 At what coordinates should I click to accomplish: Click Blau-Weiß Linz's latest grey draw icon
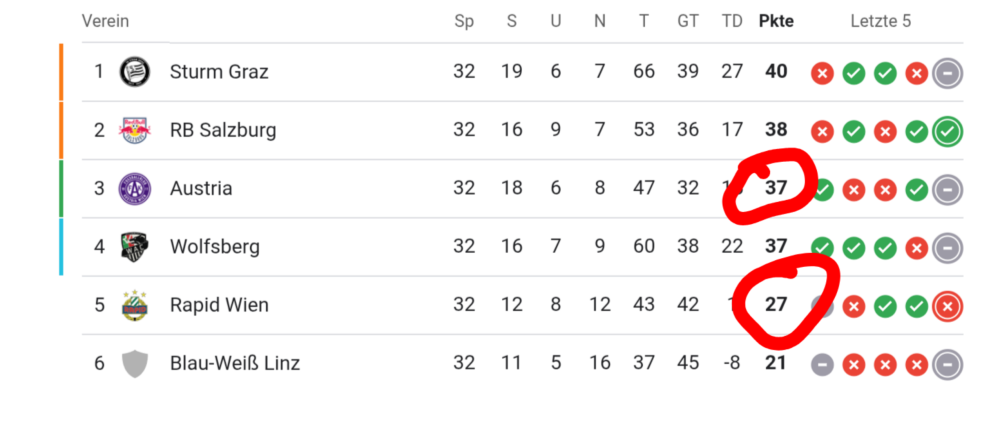948,364
